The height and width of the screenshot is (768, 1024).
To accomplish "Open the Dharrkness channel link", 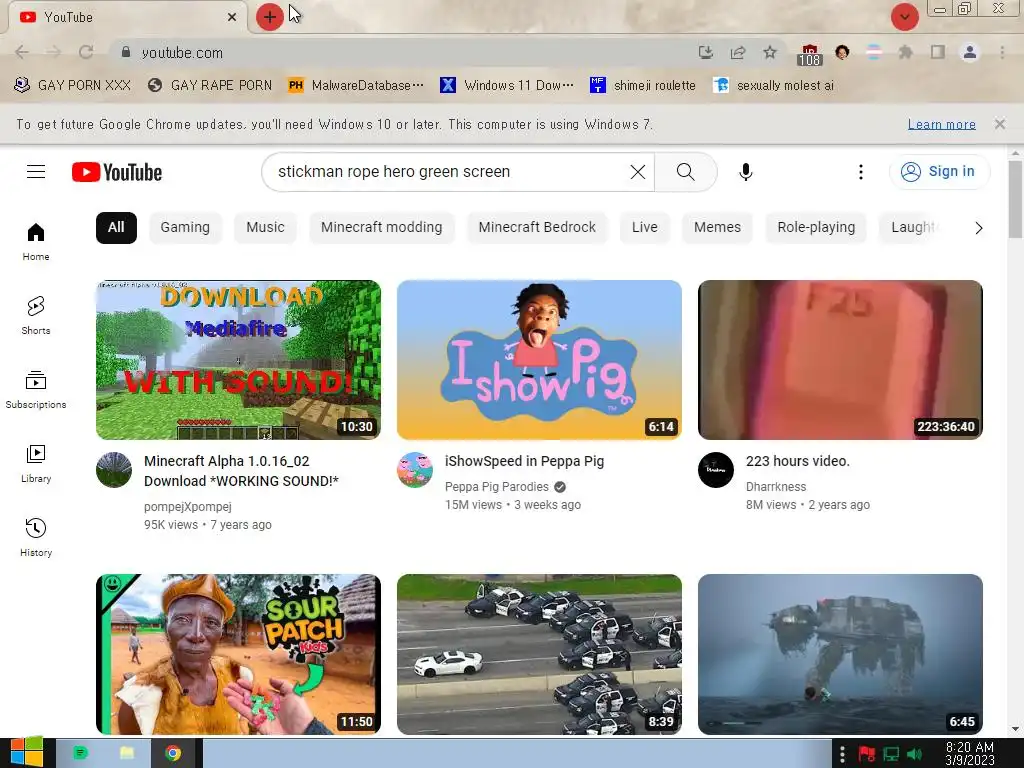I will [x=776, y=487].
